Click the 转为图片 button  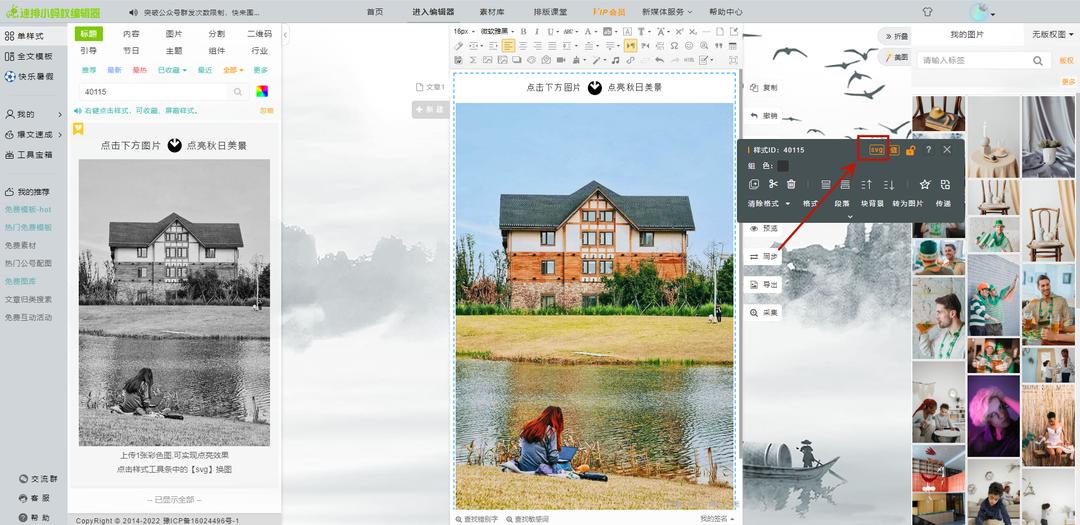[x=906, y=203]
